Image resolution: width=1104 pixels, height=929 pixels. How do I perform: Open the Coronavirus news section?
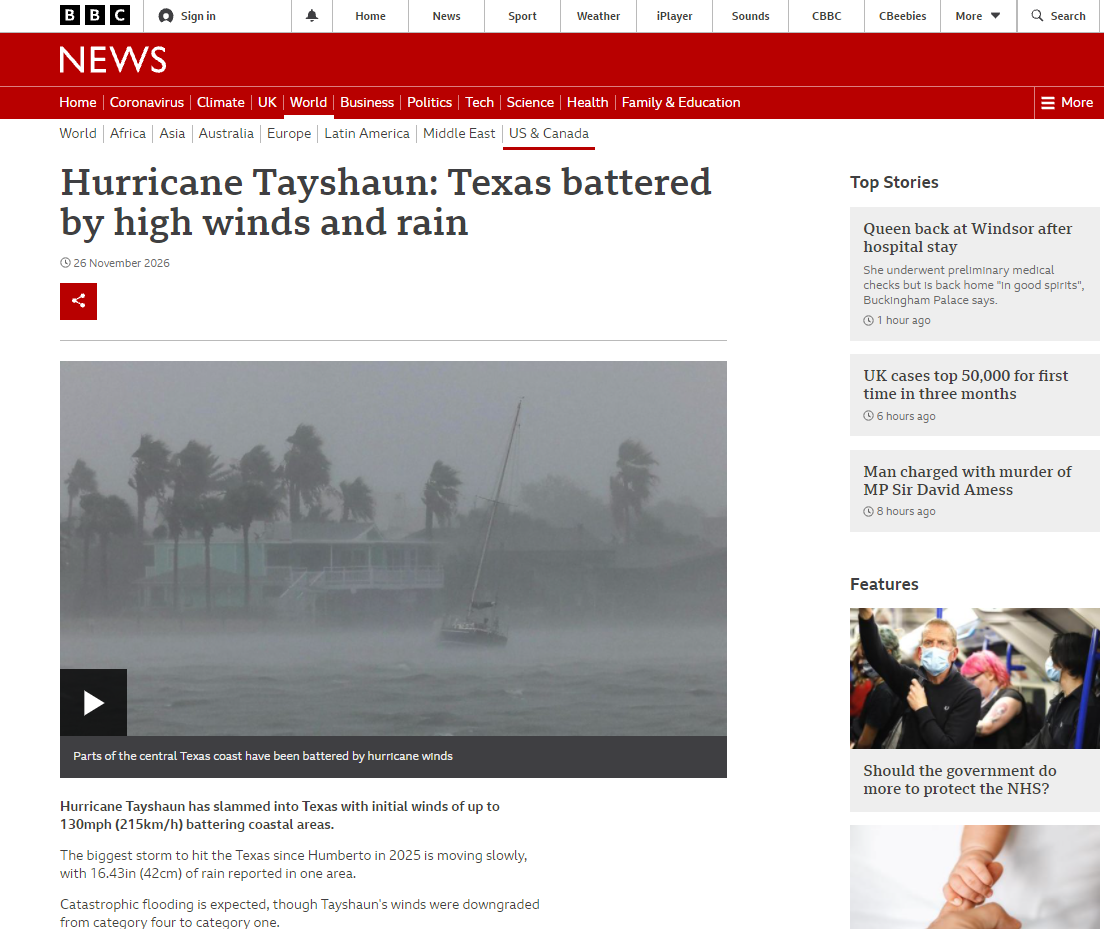tap(146, 102)
